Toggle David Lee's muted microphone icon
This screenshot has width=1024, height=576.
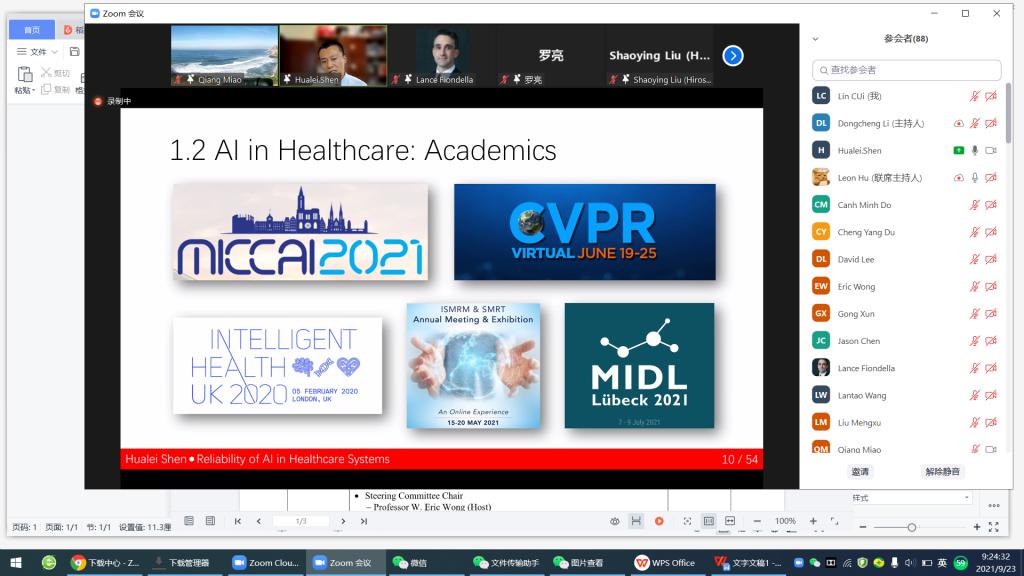click(974, 259)
